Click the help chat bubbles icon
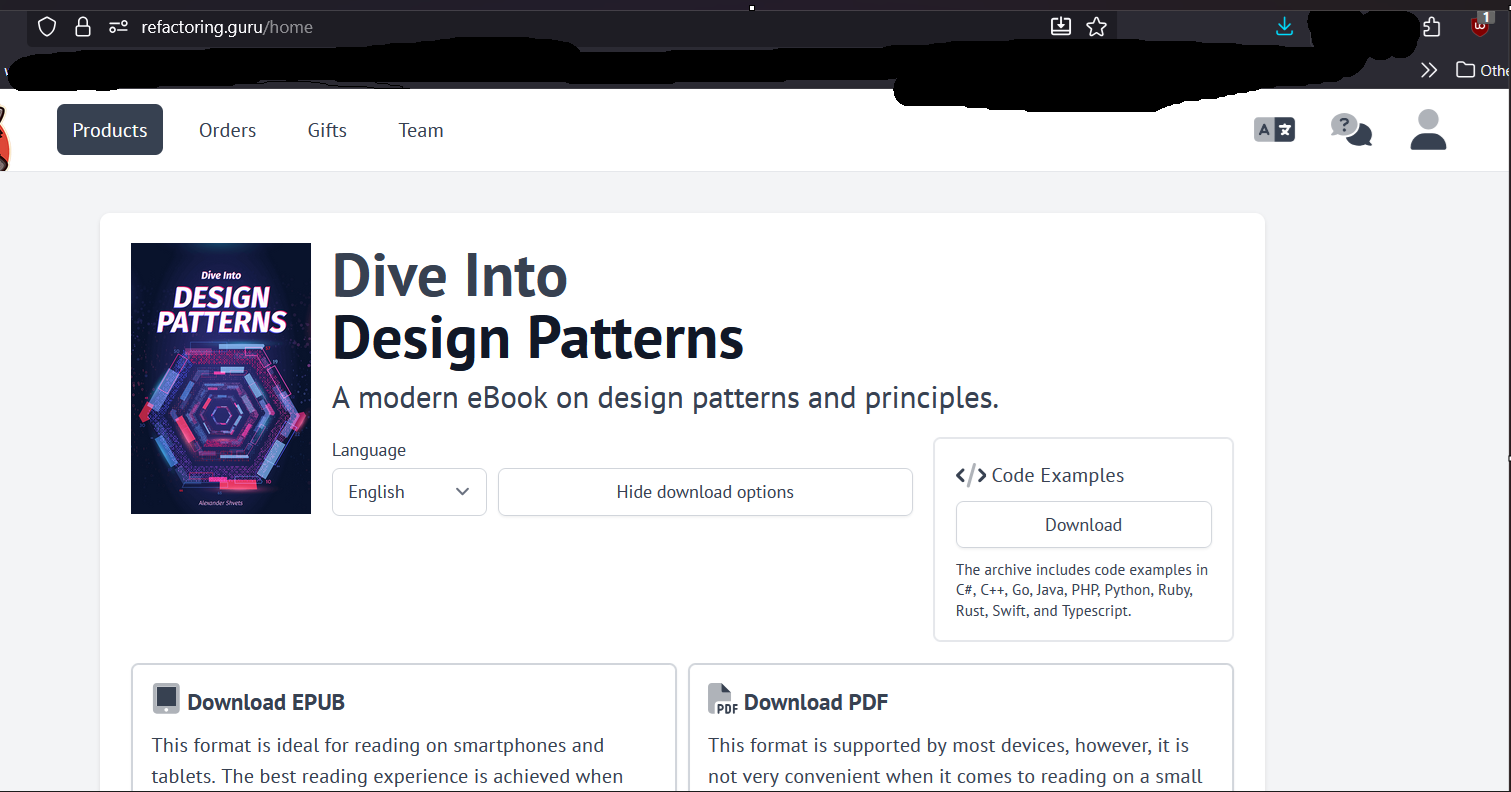1511x792 pixels. pyautogui.click(x=1350, y=130)
